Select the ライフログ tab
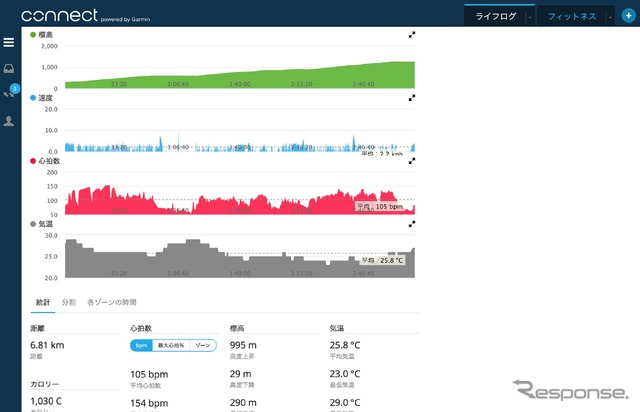This screenshot has height=412, width=640. tap(494, 17)
